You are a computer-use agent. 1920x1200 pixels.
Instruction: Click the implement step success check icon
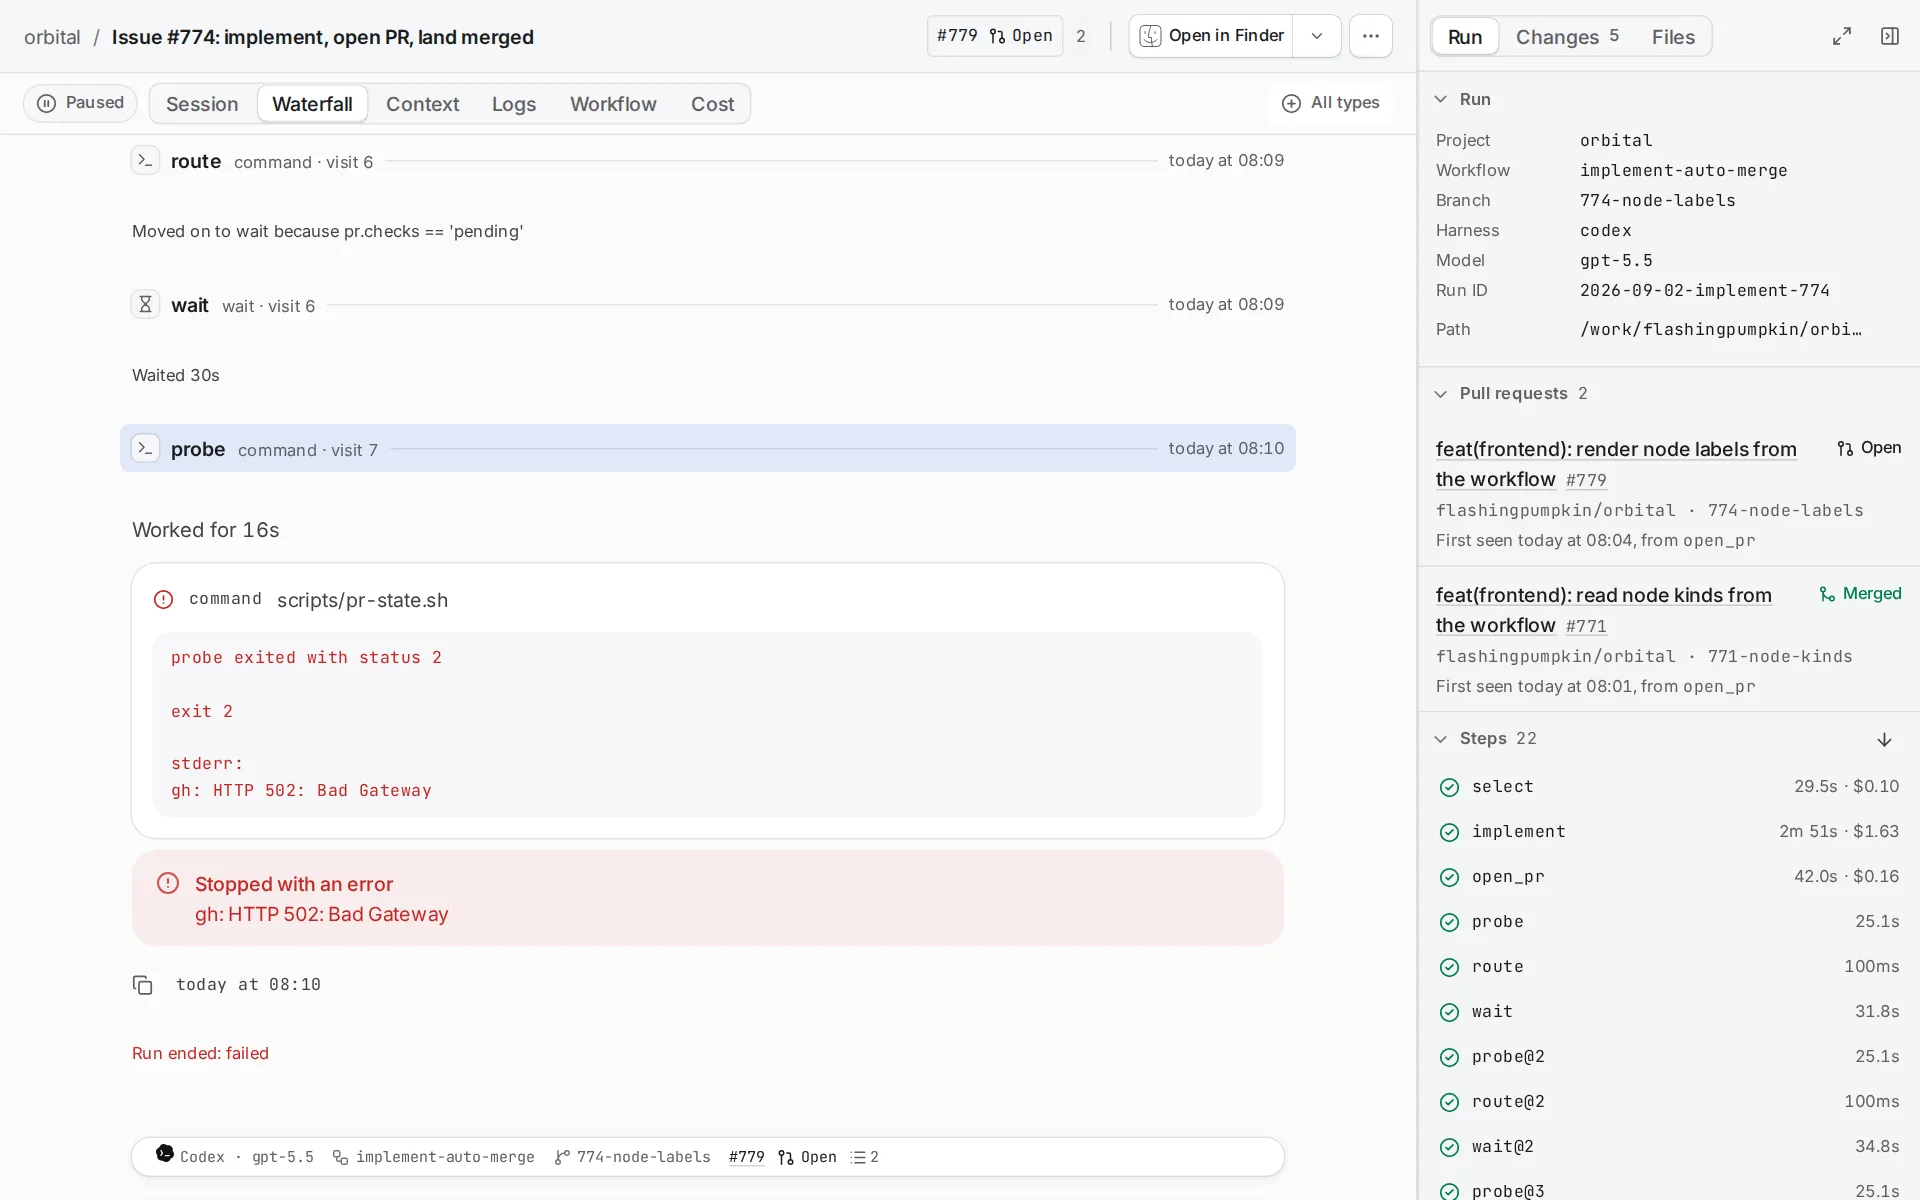(1449, 832)
